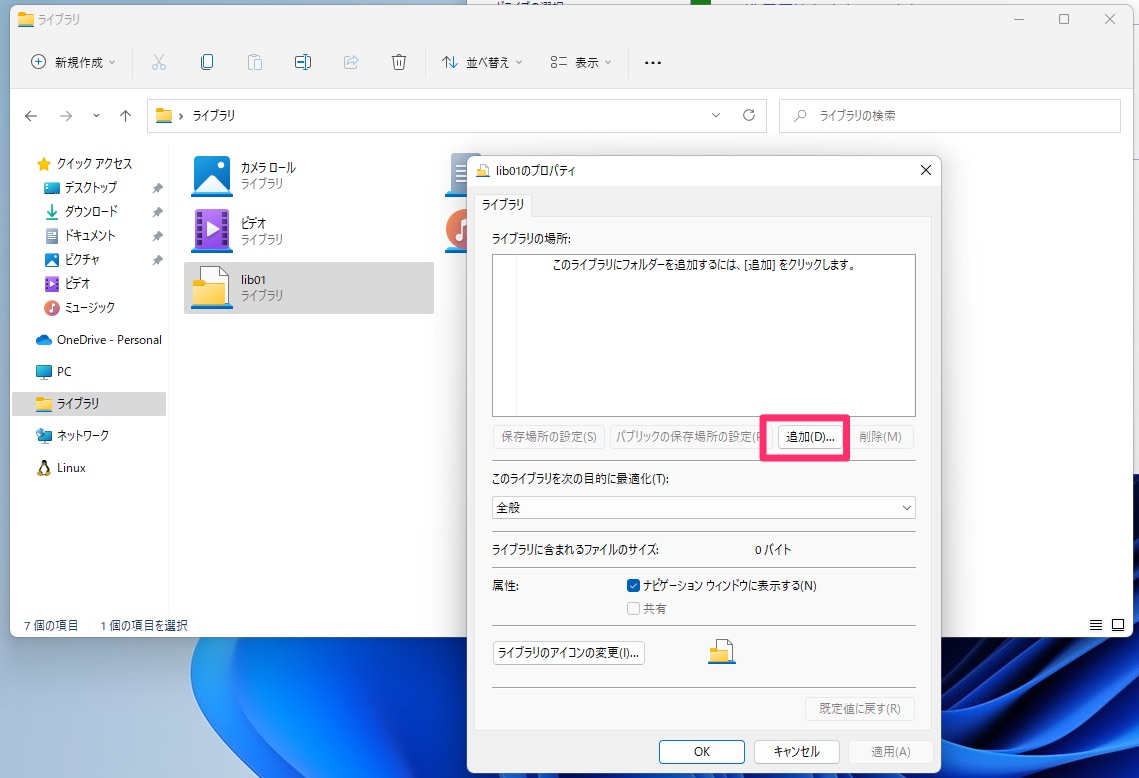The width and height of the screenshot is (1139, 778).
Task: Switch to details view icon in status bar
Action: click(1096, 625)
